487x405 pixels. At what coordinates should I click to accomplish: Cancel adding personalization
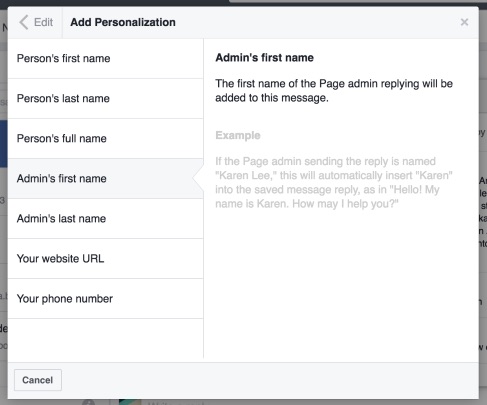tap(38, 380)
